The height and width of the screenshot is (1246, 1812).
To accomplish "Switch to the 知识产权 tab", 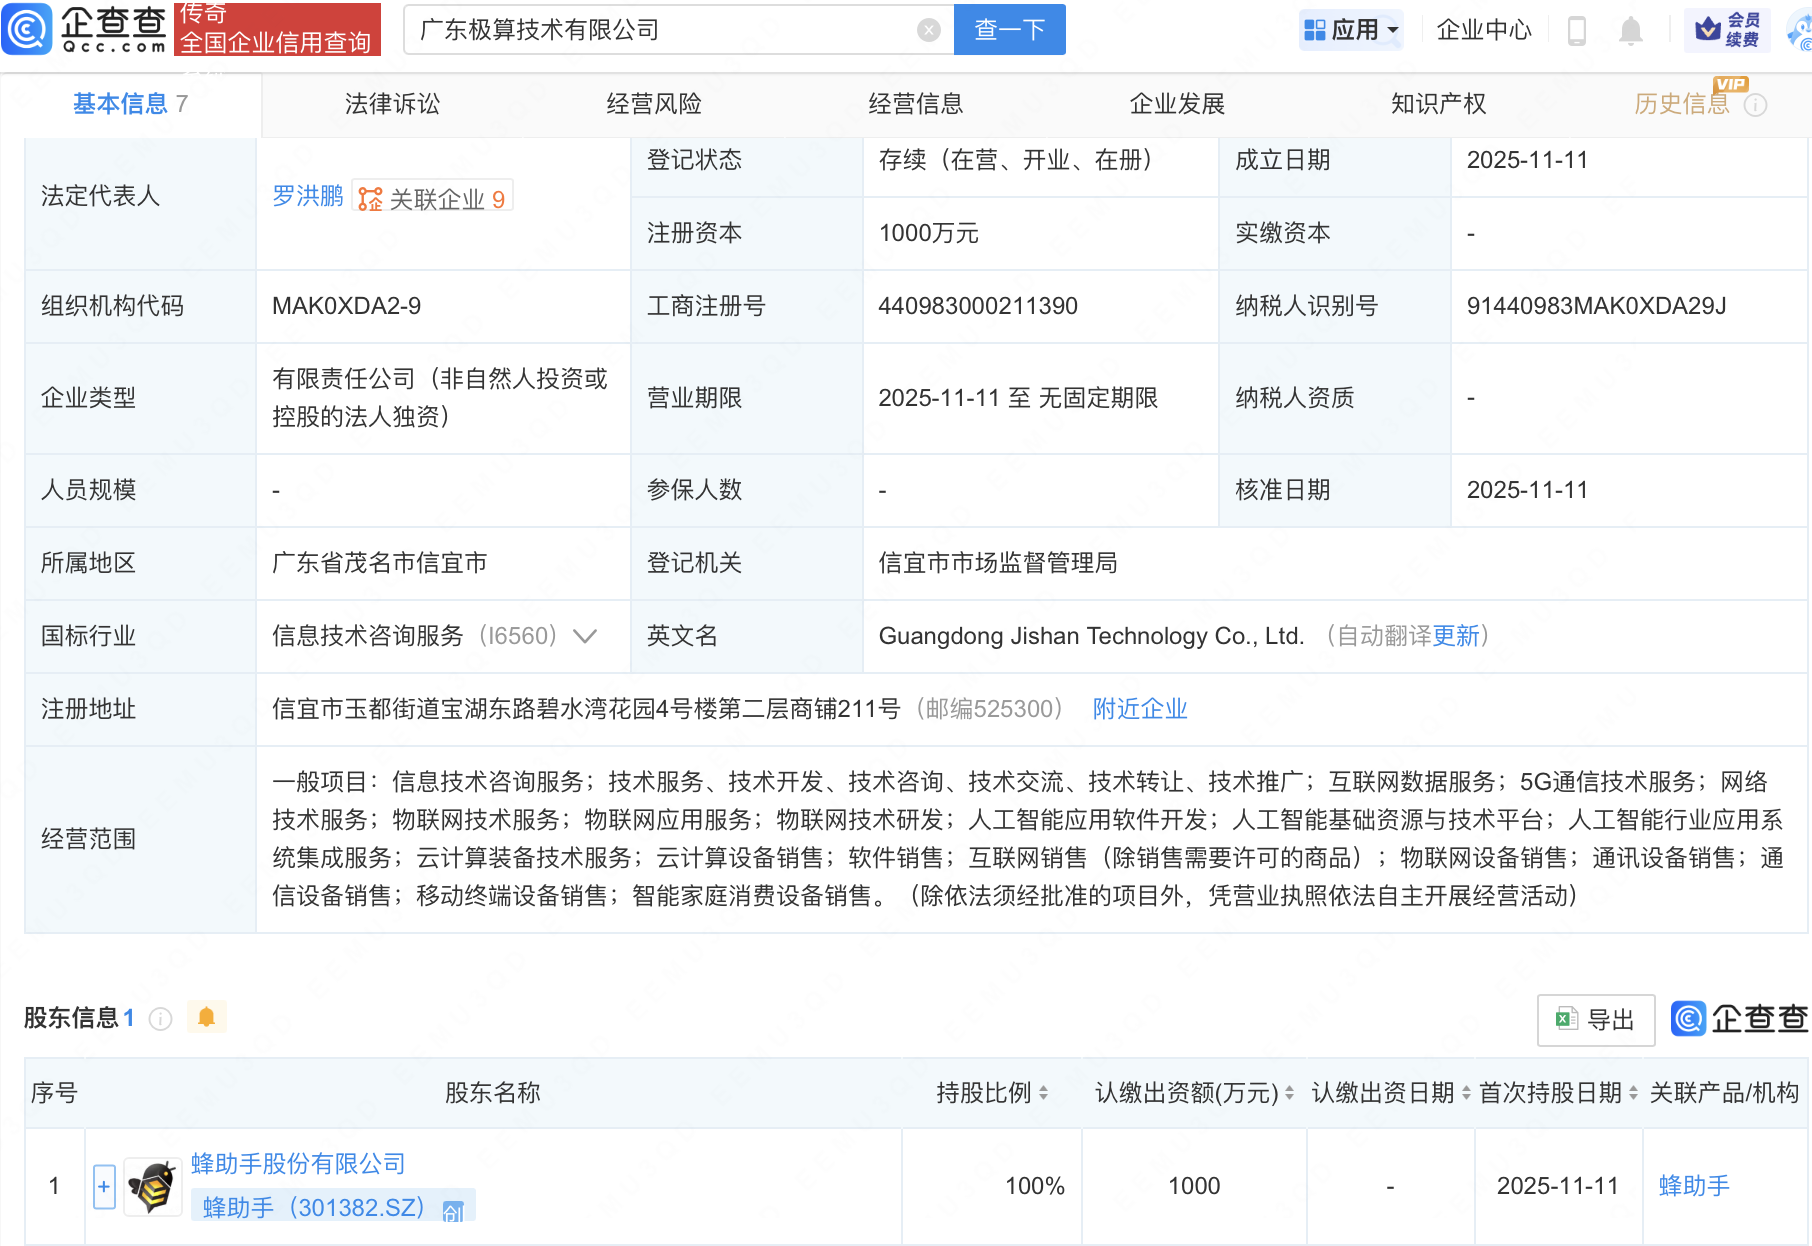I will [1437, 103].
